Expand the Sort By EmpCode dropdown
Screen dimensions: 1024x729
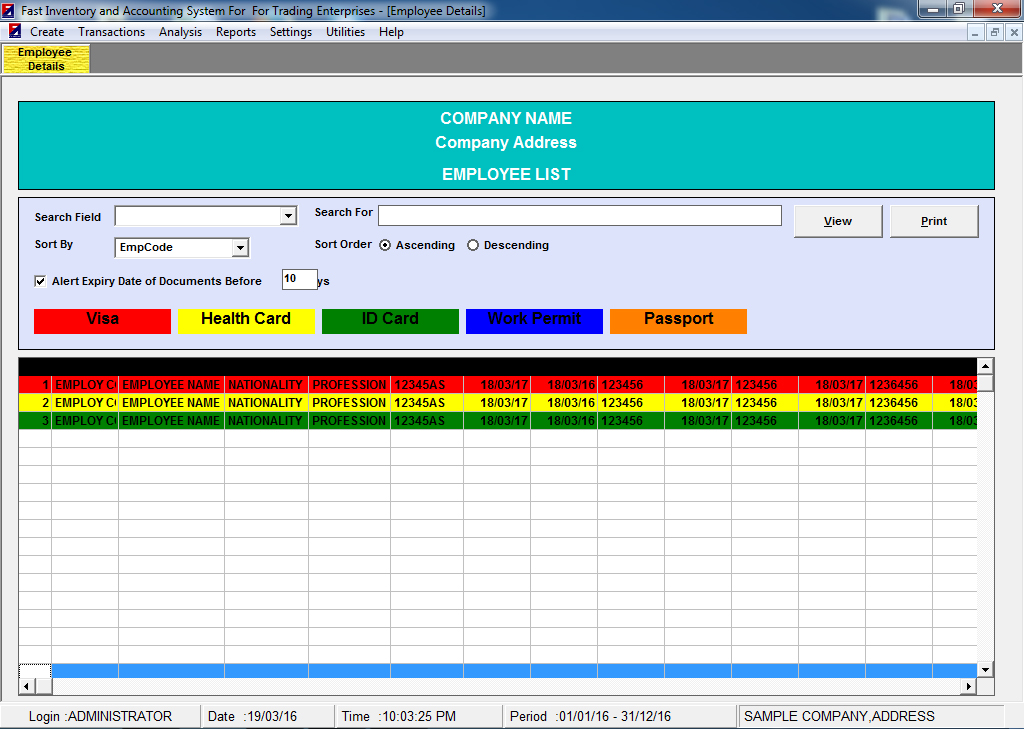[239, 248]
